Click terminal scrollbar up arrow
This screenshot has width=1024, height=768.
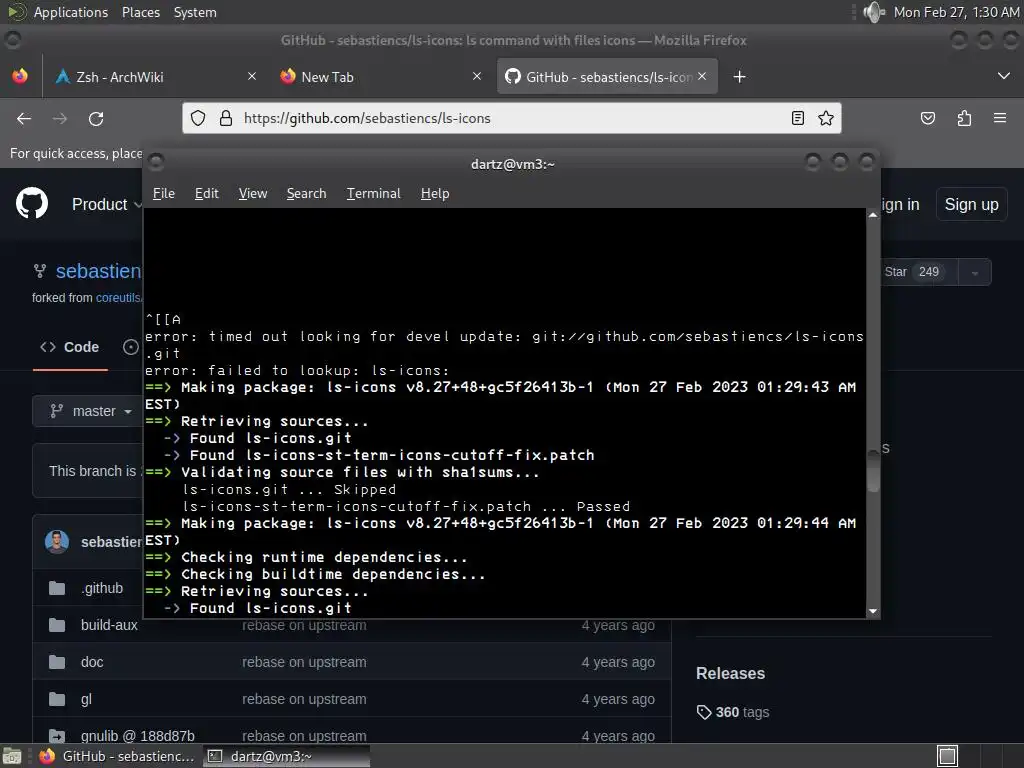[873, 215]
